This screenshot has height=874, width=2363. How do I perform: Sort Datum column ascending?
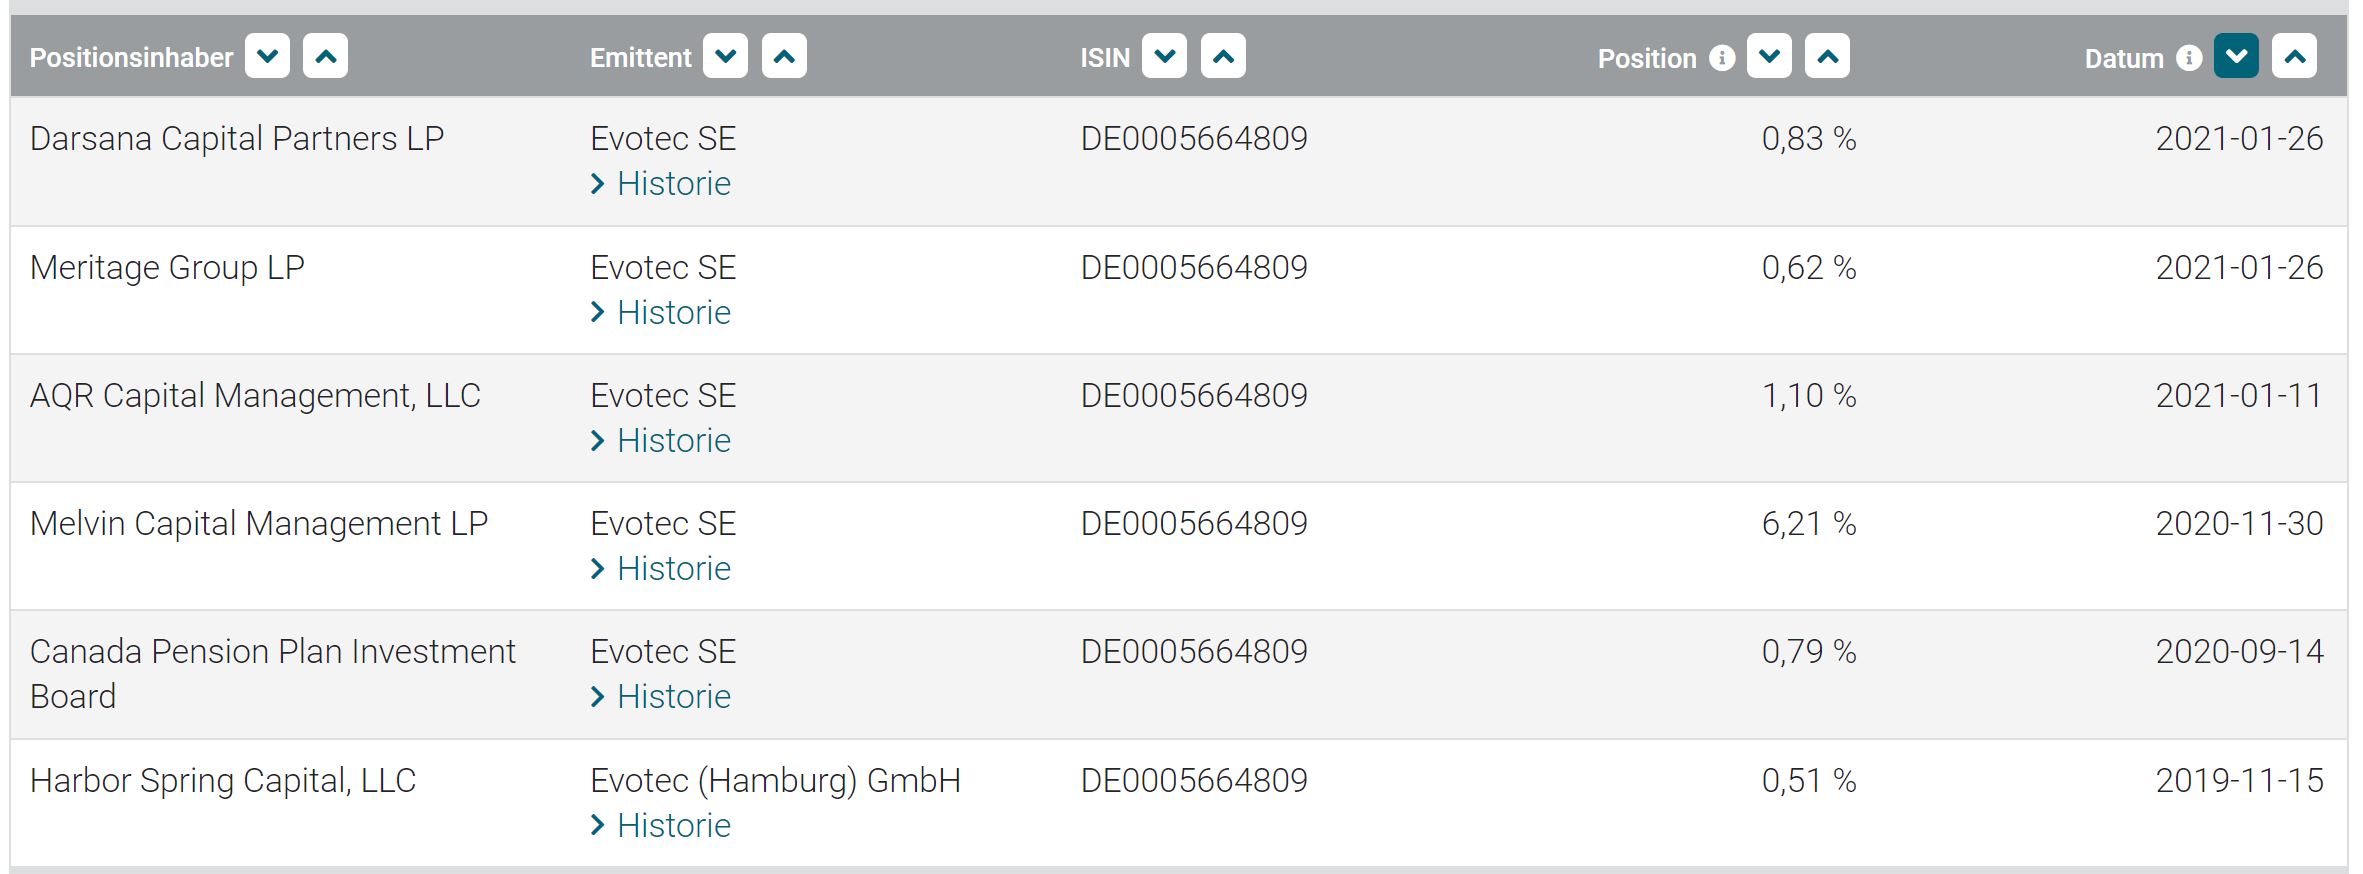[x=2294, y=56]
